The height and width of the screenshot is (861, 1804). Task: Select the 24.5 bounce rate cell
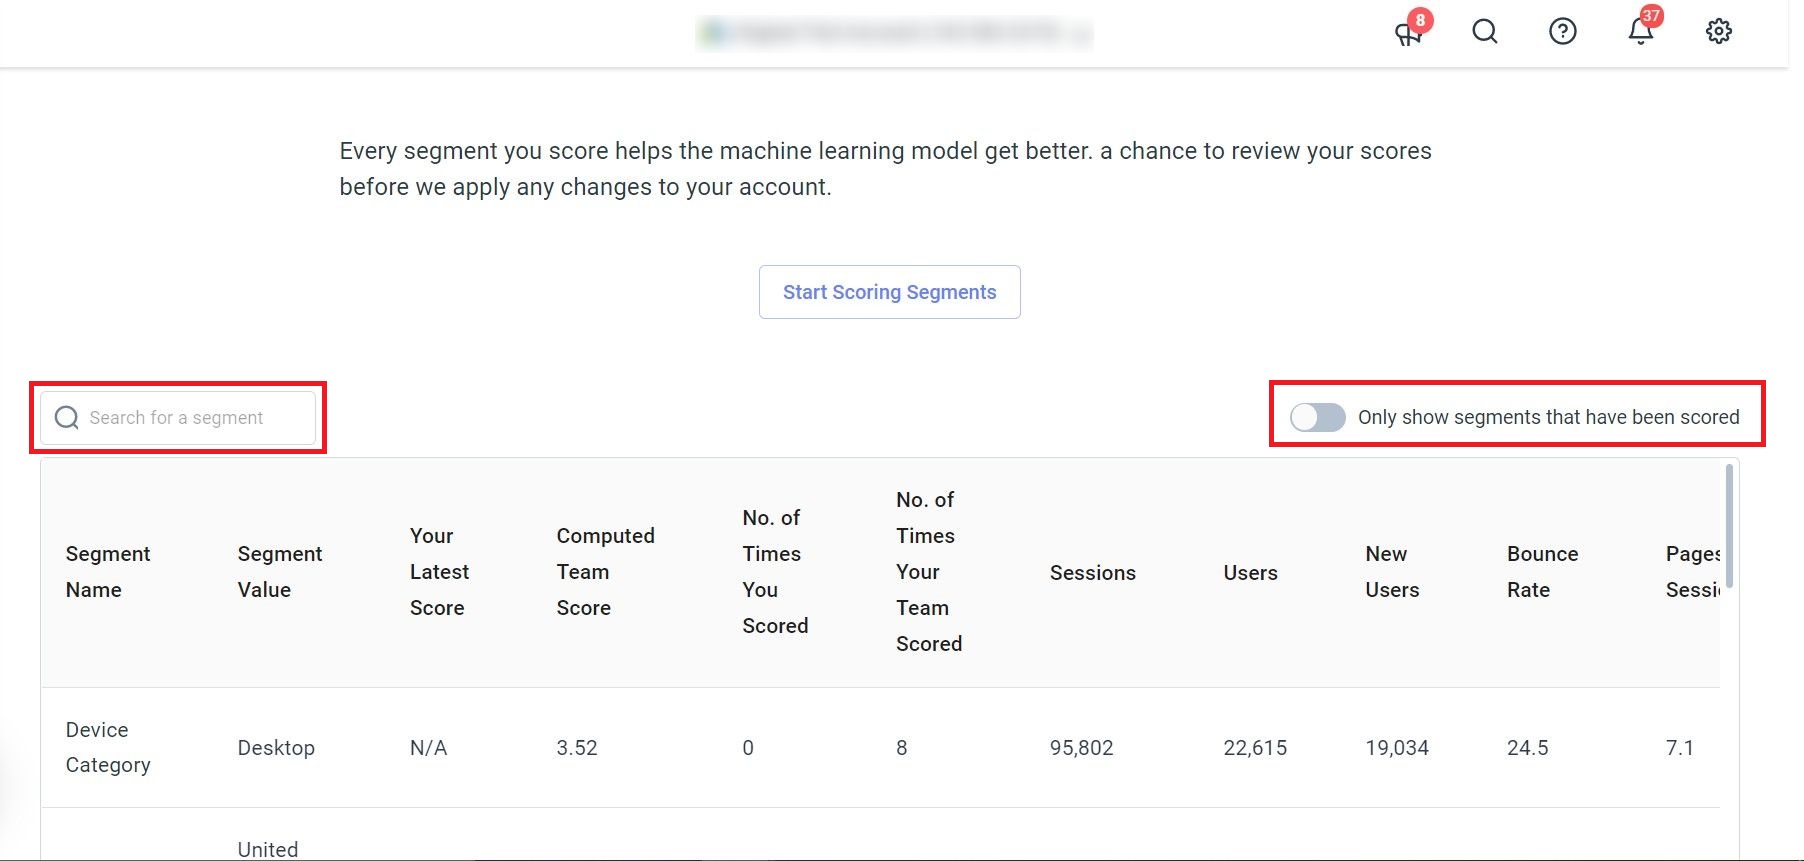[x=1527, y=748]
